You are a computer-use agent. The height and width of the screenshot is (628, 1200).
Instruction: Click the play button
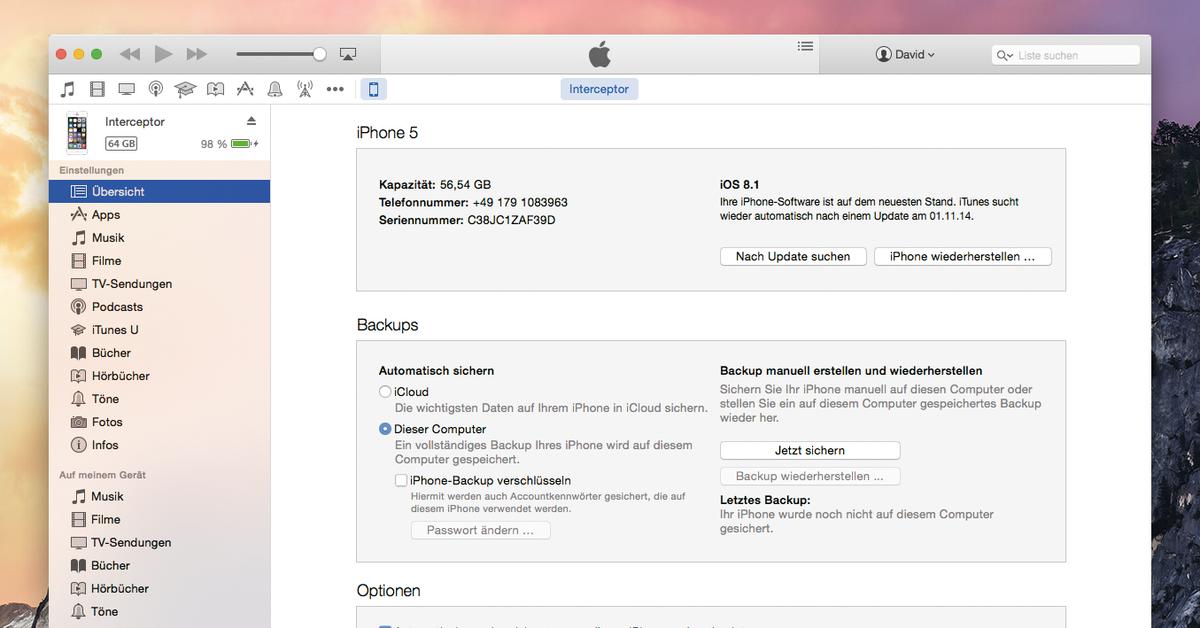(x=164, y=54)
